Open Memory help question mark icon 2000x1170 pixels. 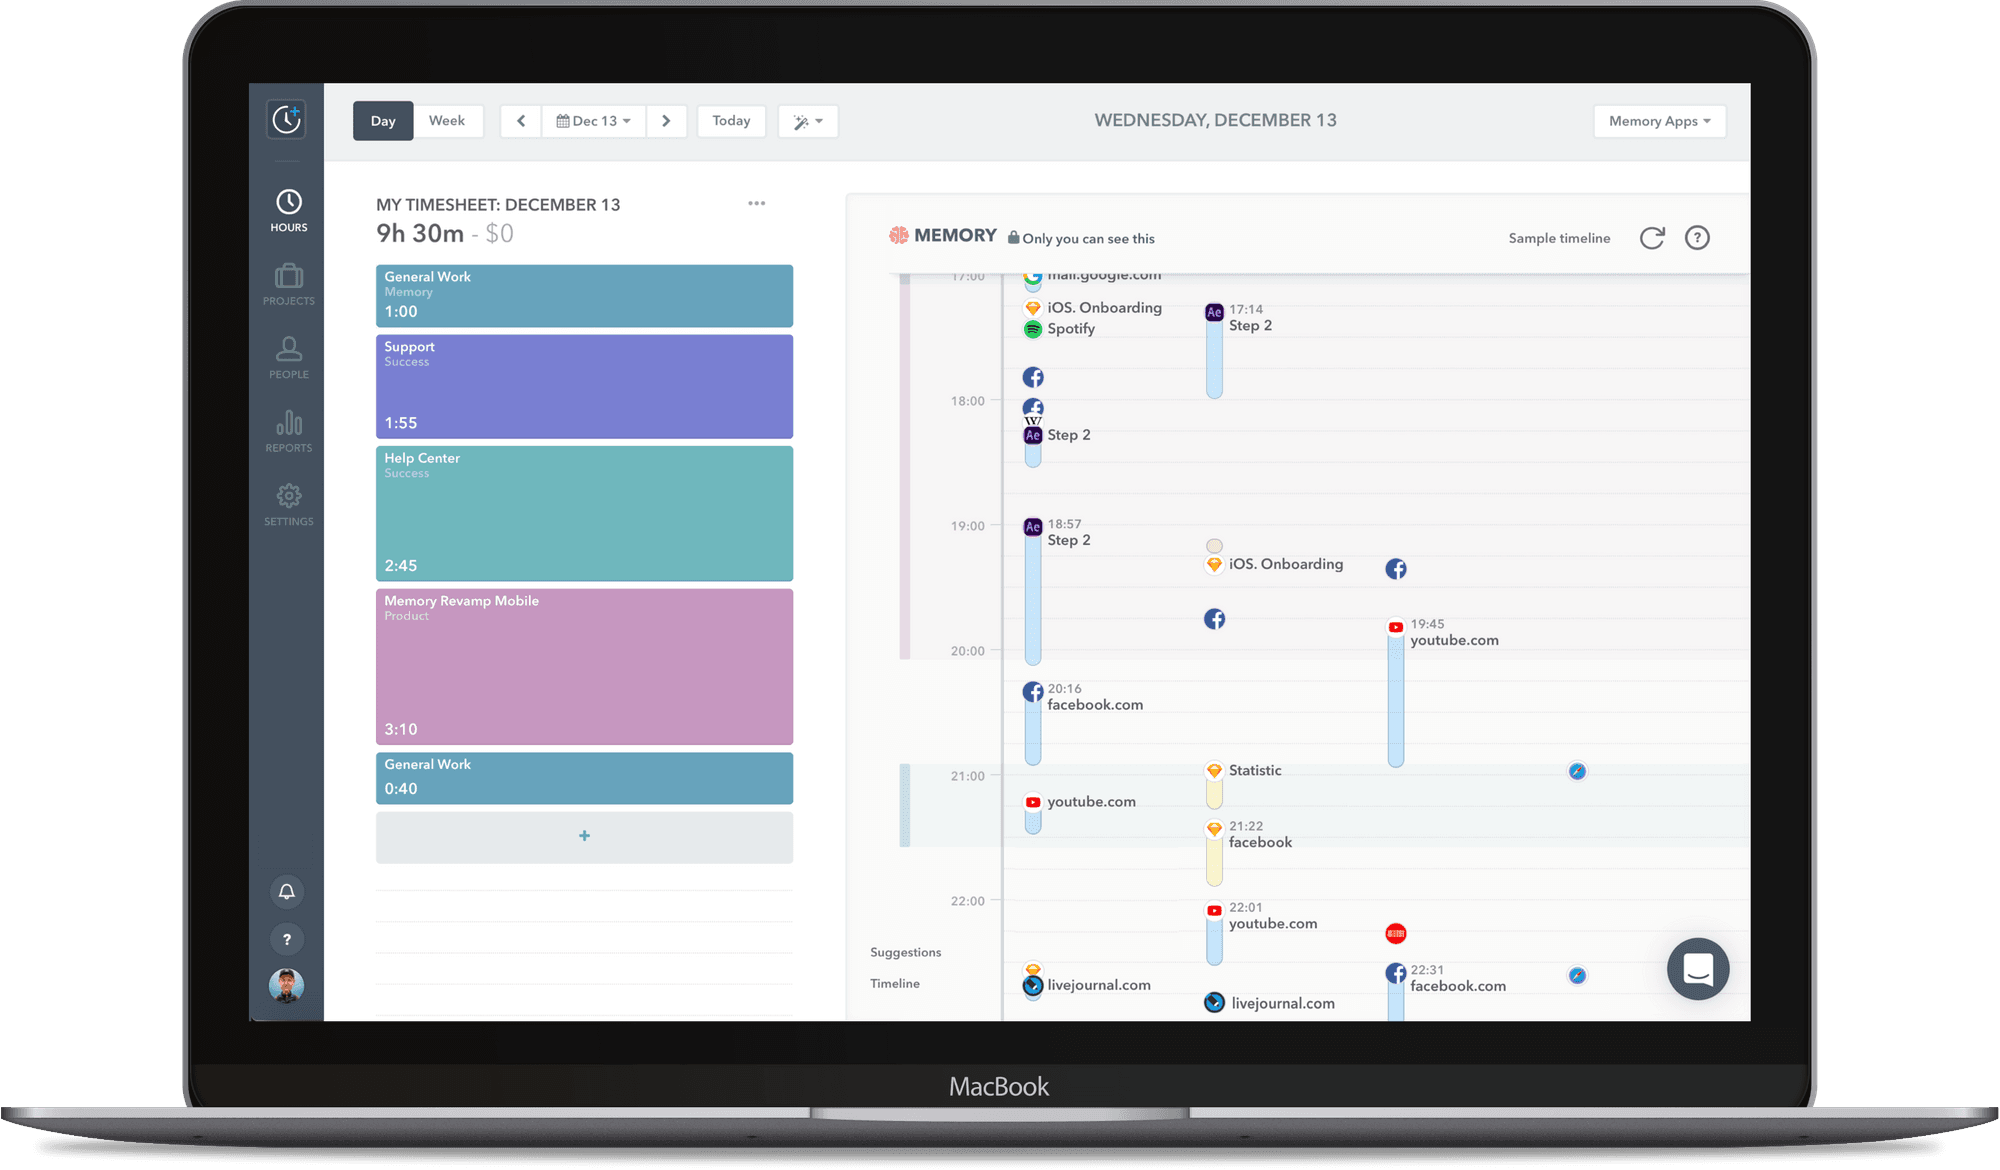(1697, 238)
